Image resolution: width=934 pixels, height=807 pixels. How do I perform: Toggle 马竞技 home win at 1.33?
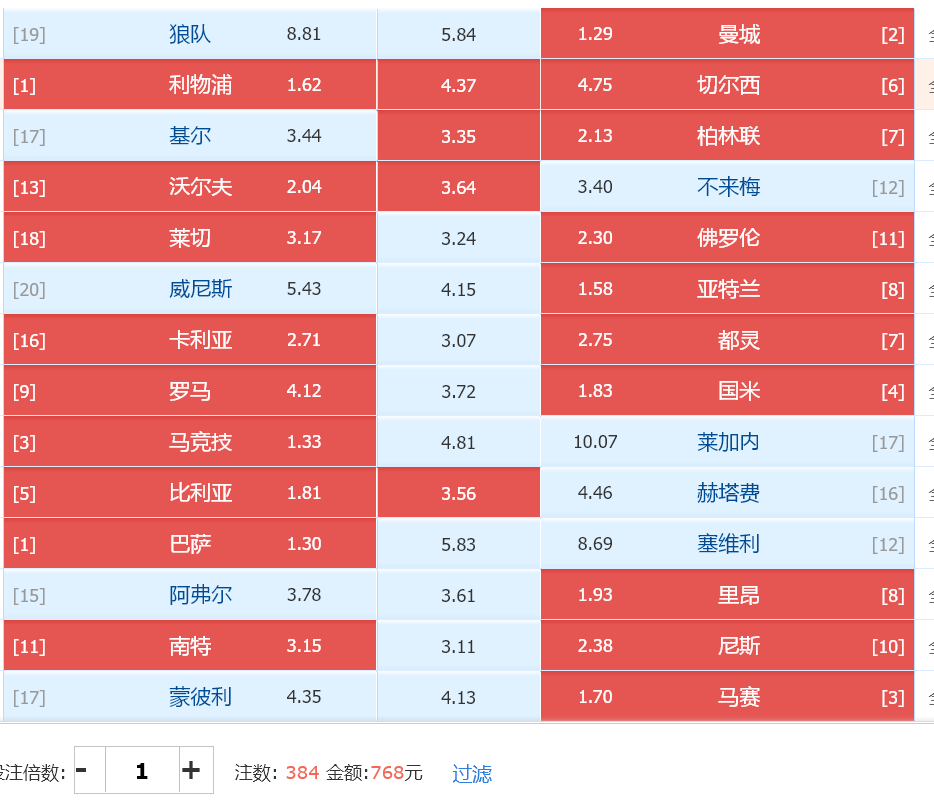tap(190, 442)
